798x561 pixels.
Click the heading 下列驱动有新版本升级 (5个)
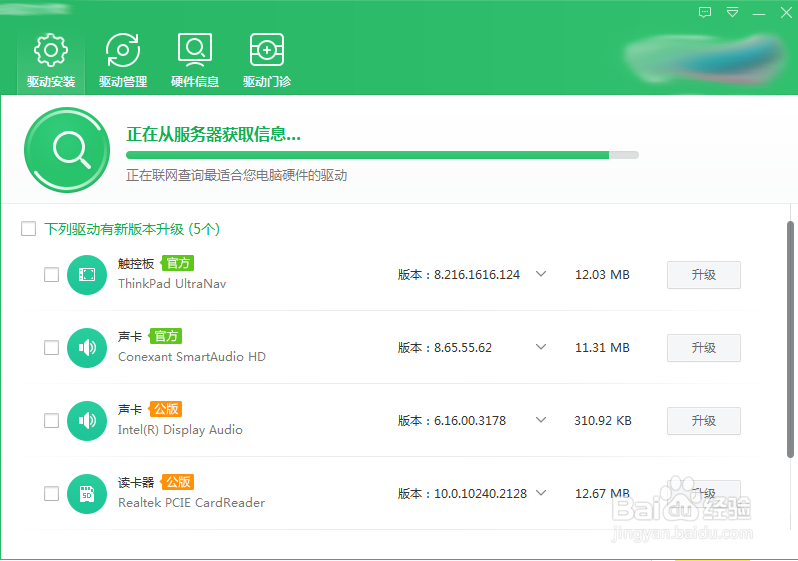132,229
